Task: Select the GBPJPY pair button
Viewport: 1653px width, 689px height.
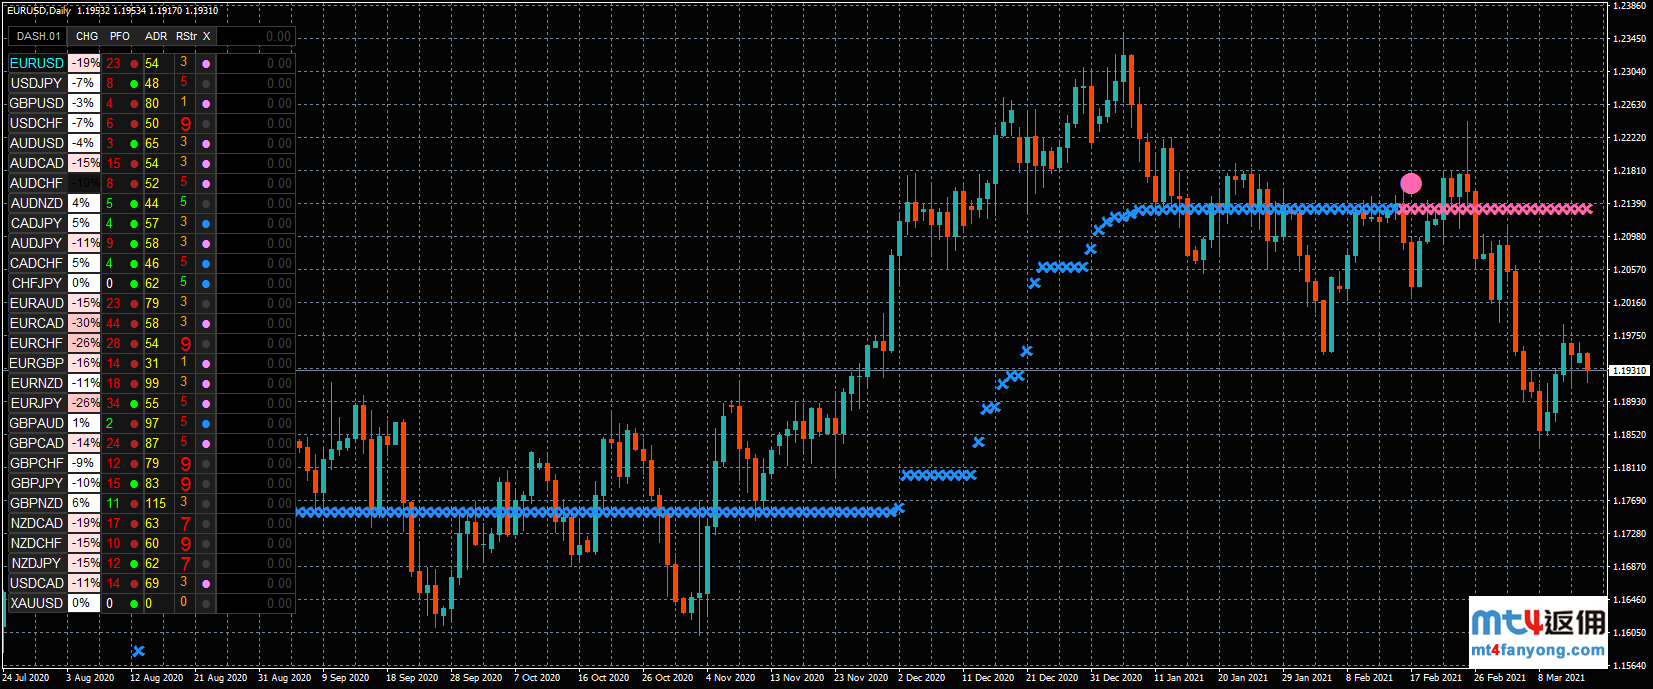Action: (37, 483)
